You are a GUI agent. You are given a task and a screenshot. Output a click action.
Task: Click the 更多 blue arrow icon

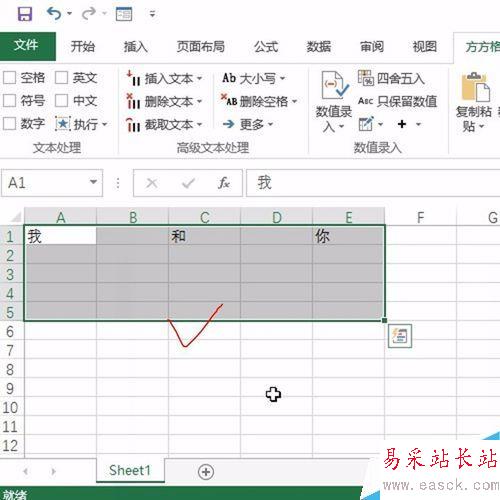click(229, 124)
